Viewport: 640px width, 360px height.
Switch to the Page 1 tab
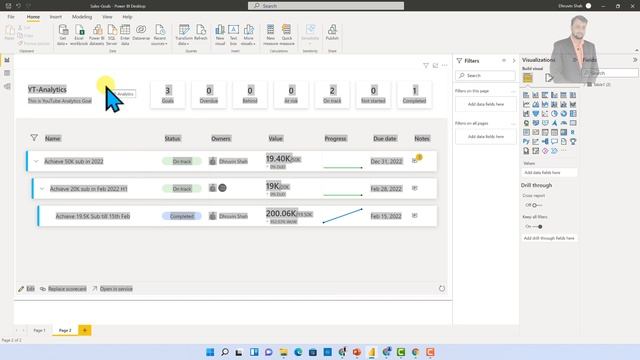(39, 330)
